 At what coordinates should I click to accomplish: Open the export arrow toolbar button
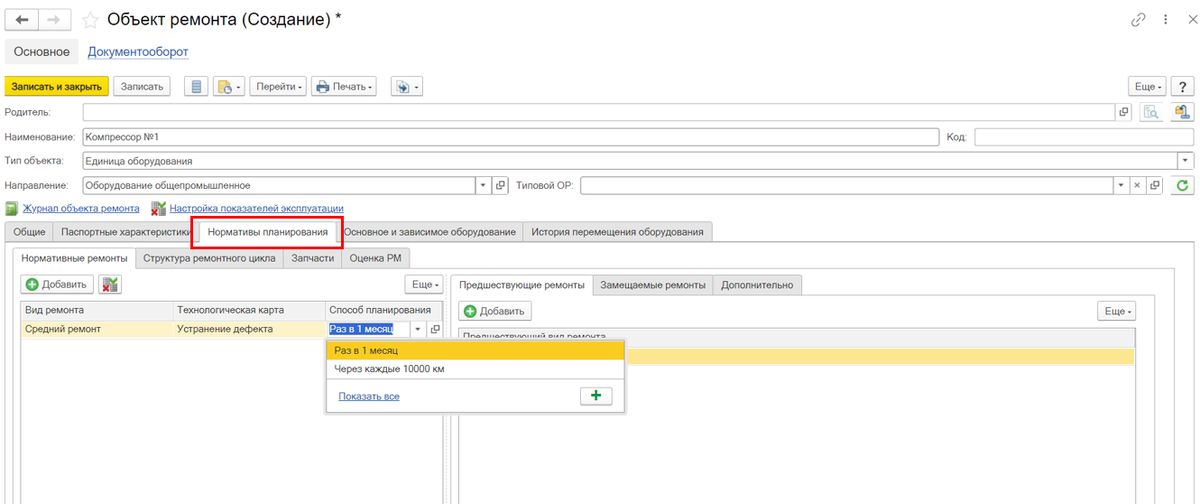pos(406,87)
